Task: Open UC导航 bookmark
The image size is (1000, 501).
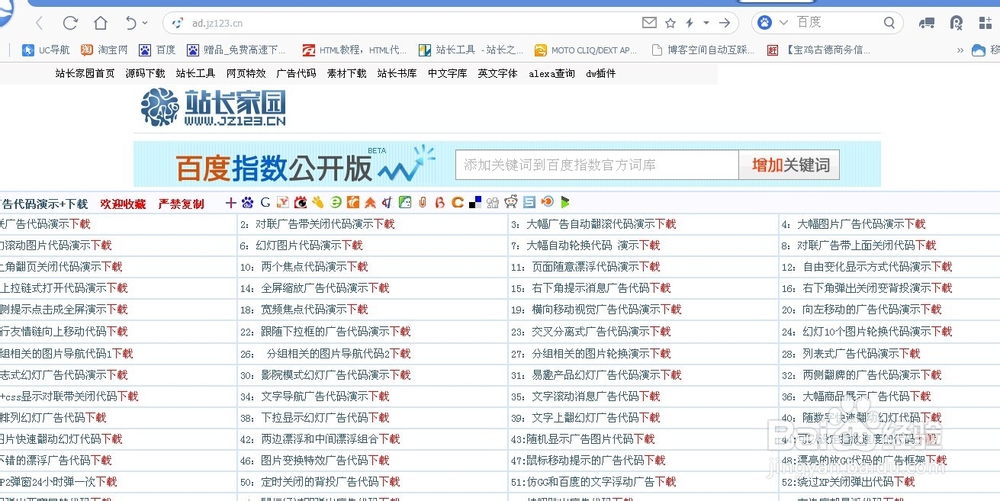Action: [x=46, y=50]
